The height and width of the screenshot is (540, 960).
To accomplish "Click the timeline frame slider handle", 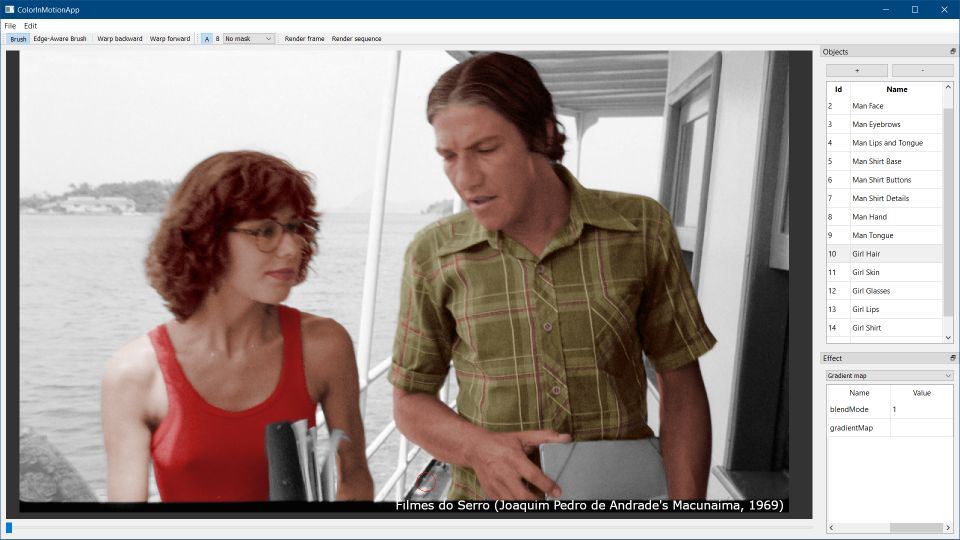I will [x=9, y=527].
